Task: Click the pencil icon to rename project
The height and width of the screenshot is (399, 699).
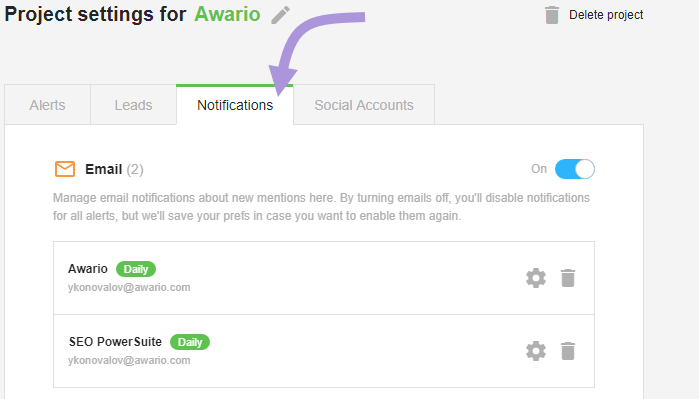Action: (x=281, y=15)
